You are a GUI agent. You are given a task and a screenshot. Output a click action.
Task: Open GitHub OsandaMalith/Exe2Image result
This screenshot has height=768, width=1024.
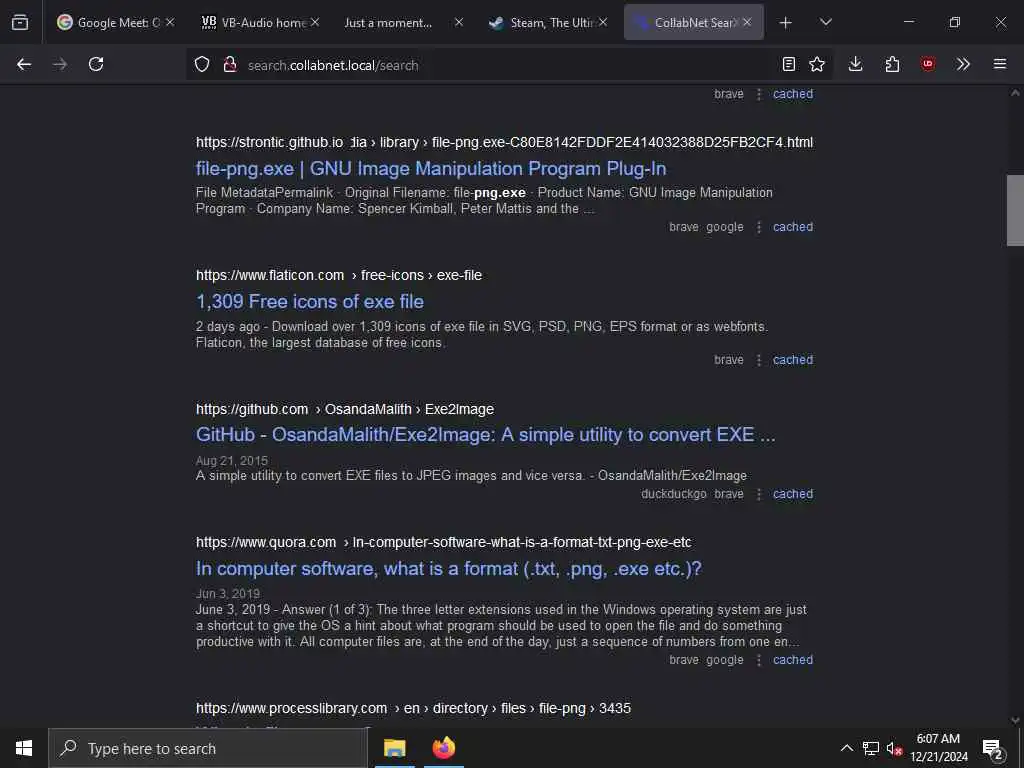pyautogui.click(x=485, y=435)
